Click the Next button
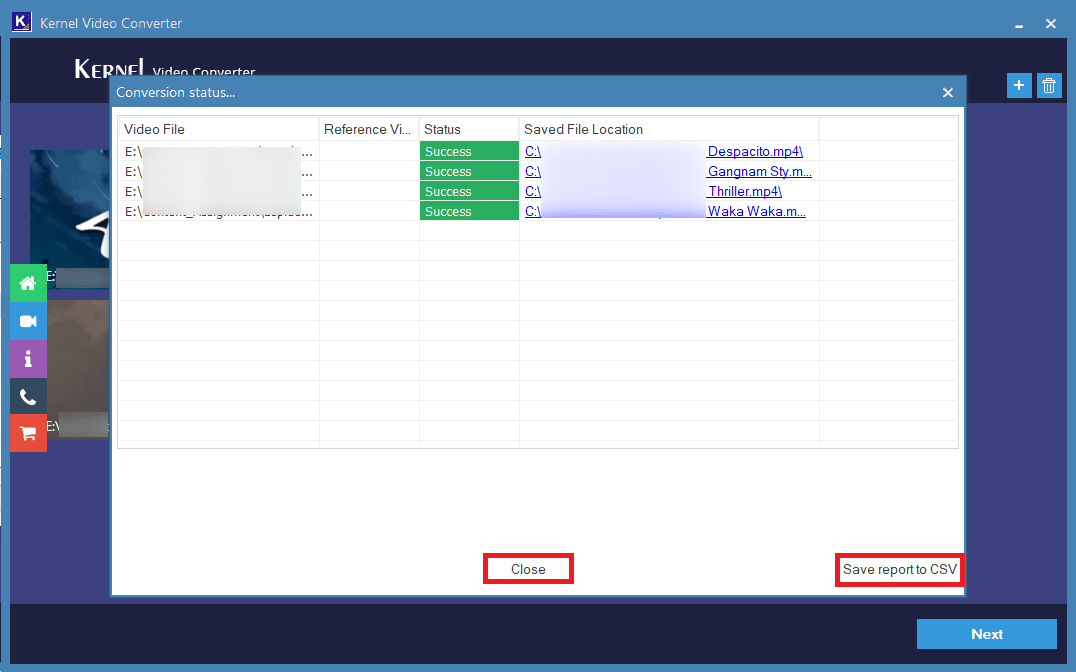The width and height of the screenshot is (1076, 672). point(987,634)
